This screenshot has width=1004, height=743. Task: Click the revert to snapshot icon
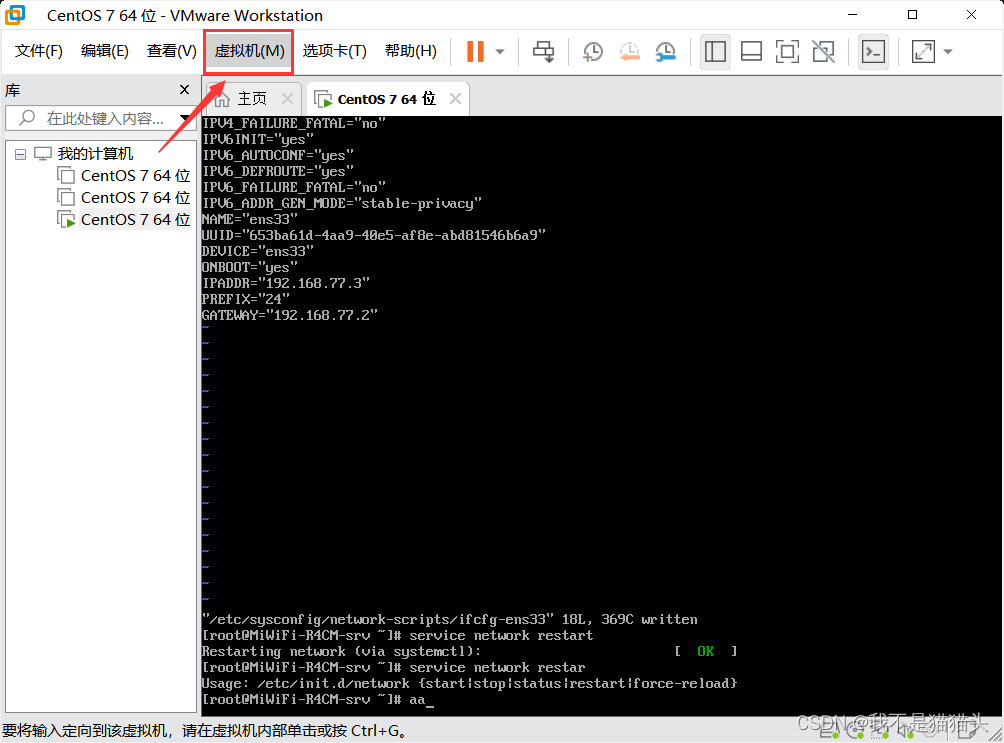pyautogui.click(x=629, y=51)
